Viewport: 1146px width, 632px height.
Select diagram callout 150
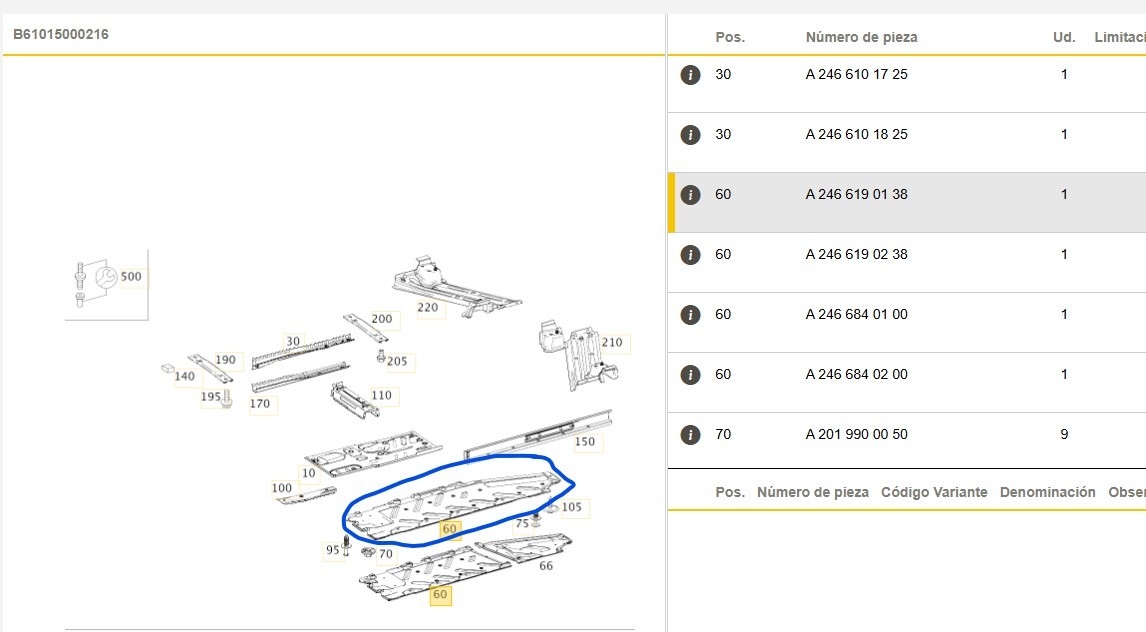[x=585, y=441]
